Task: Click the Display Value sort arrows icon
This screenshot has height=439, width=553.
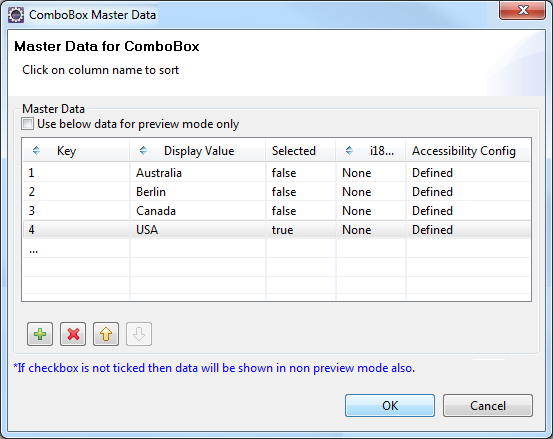Action: tap(143, 151)
